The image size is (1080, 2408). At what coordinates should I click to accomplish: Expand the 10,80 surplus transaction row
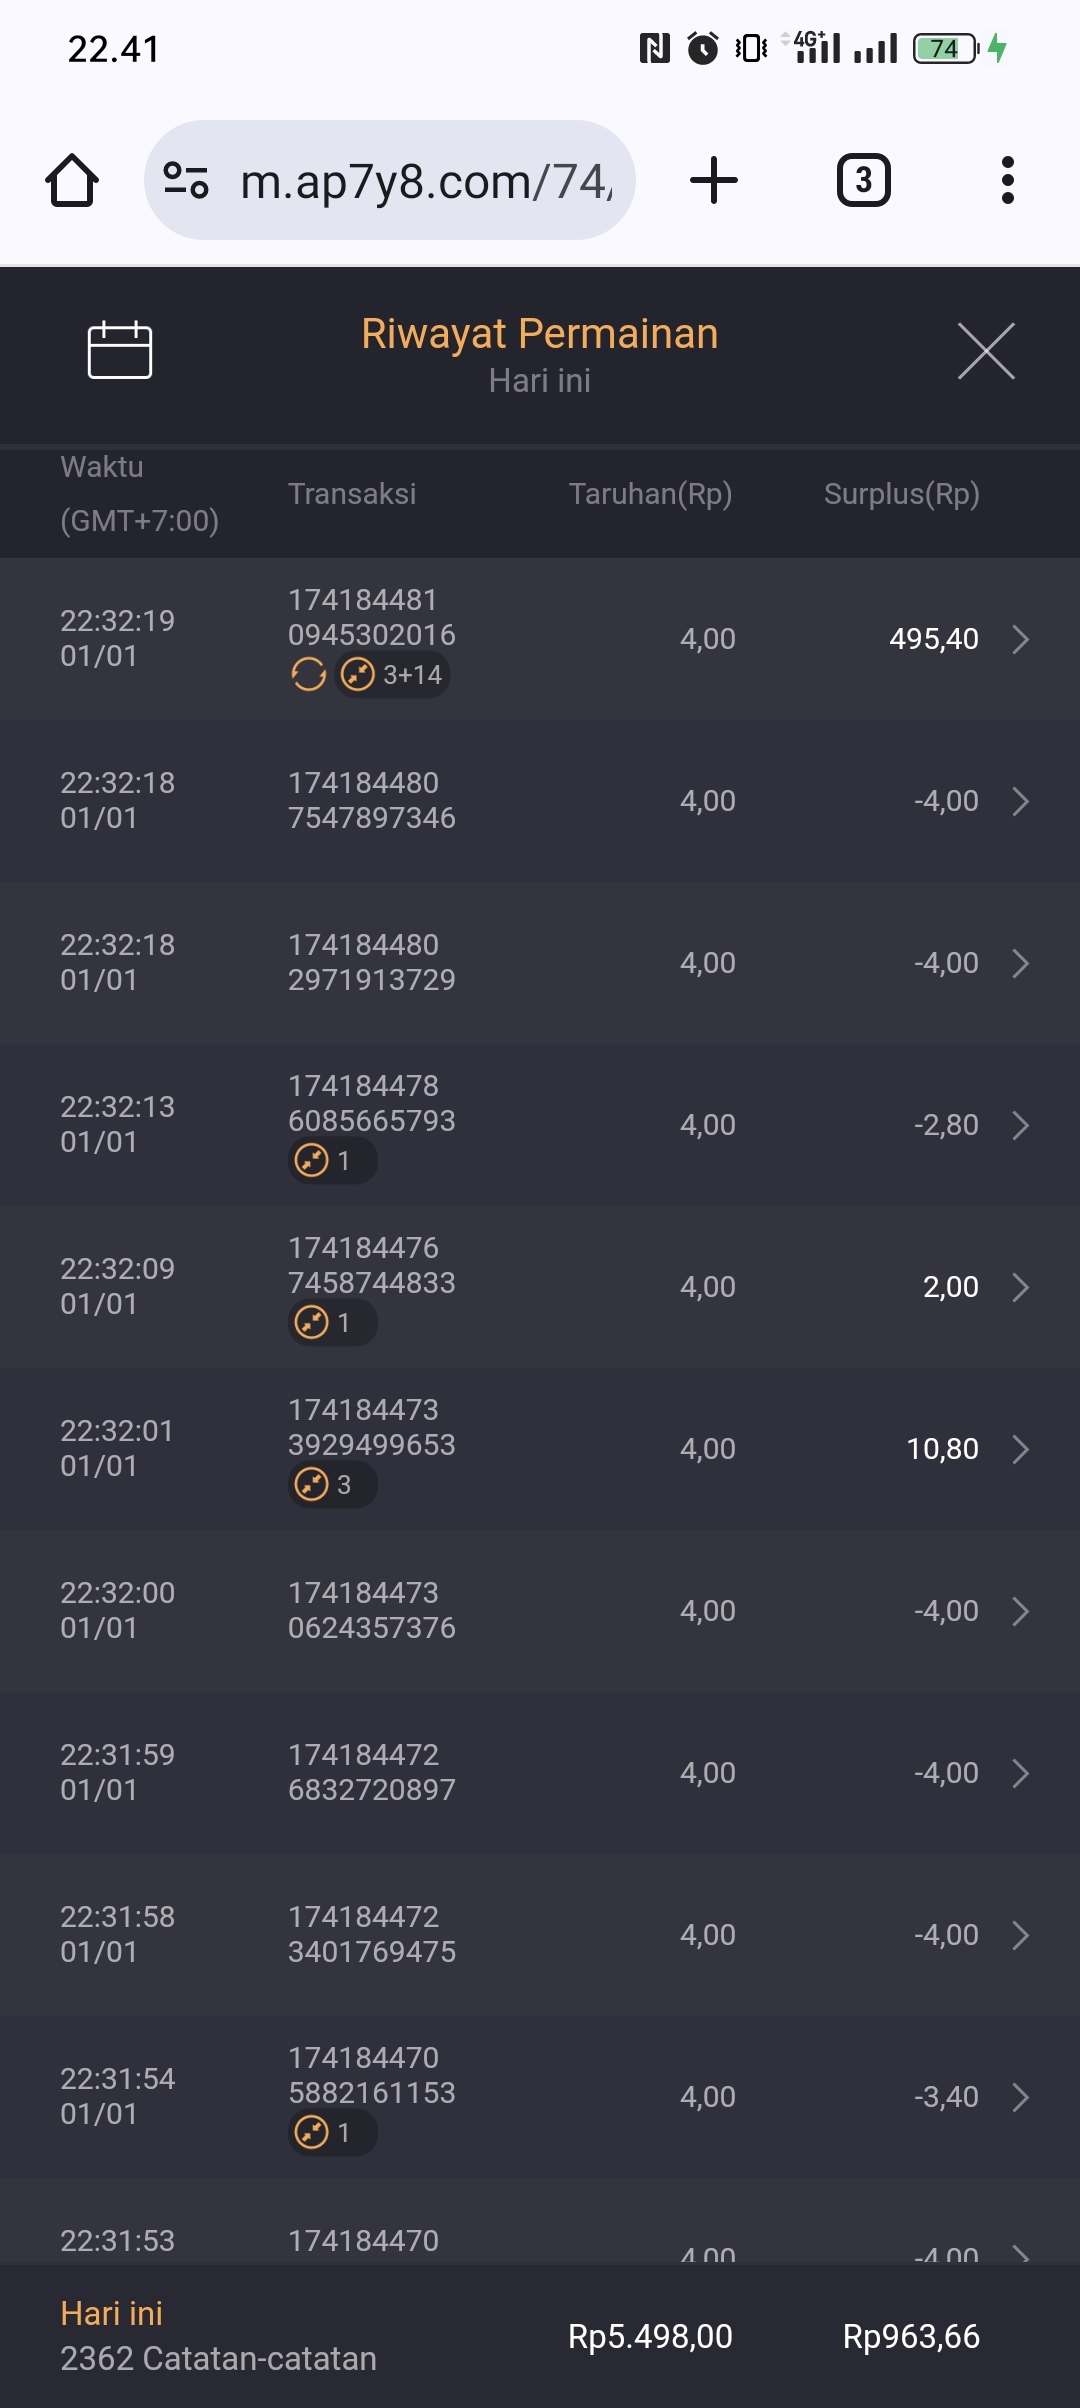click(1020, 1449)
